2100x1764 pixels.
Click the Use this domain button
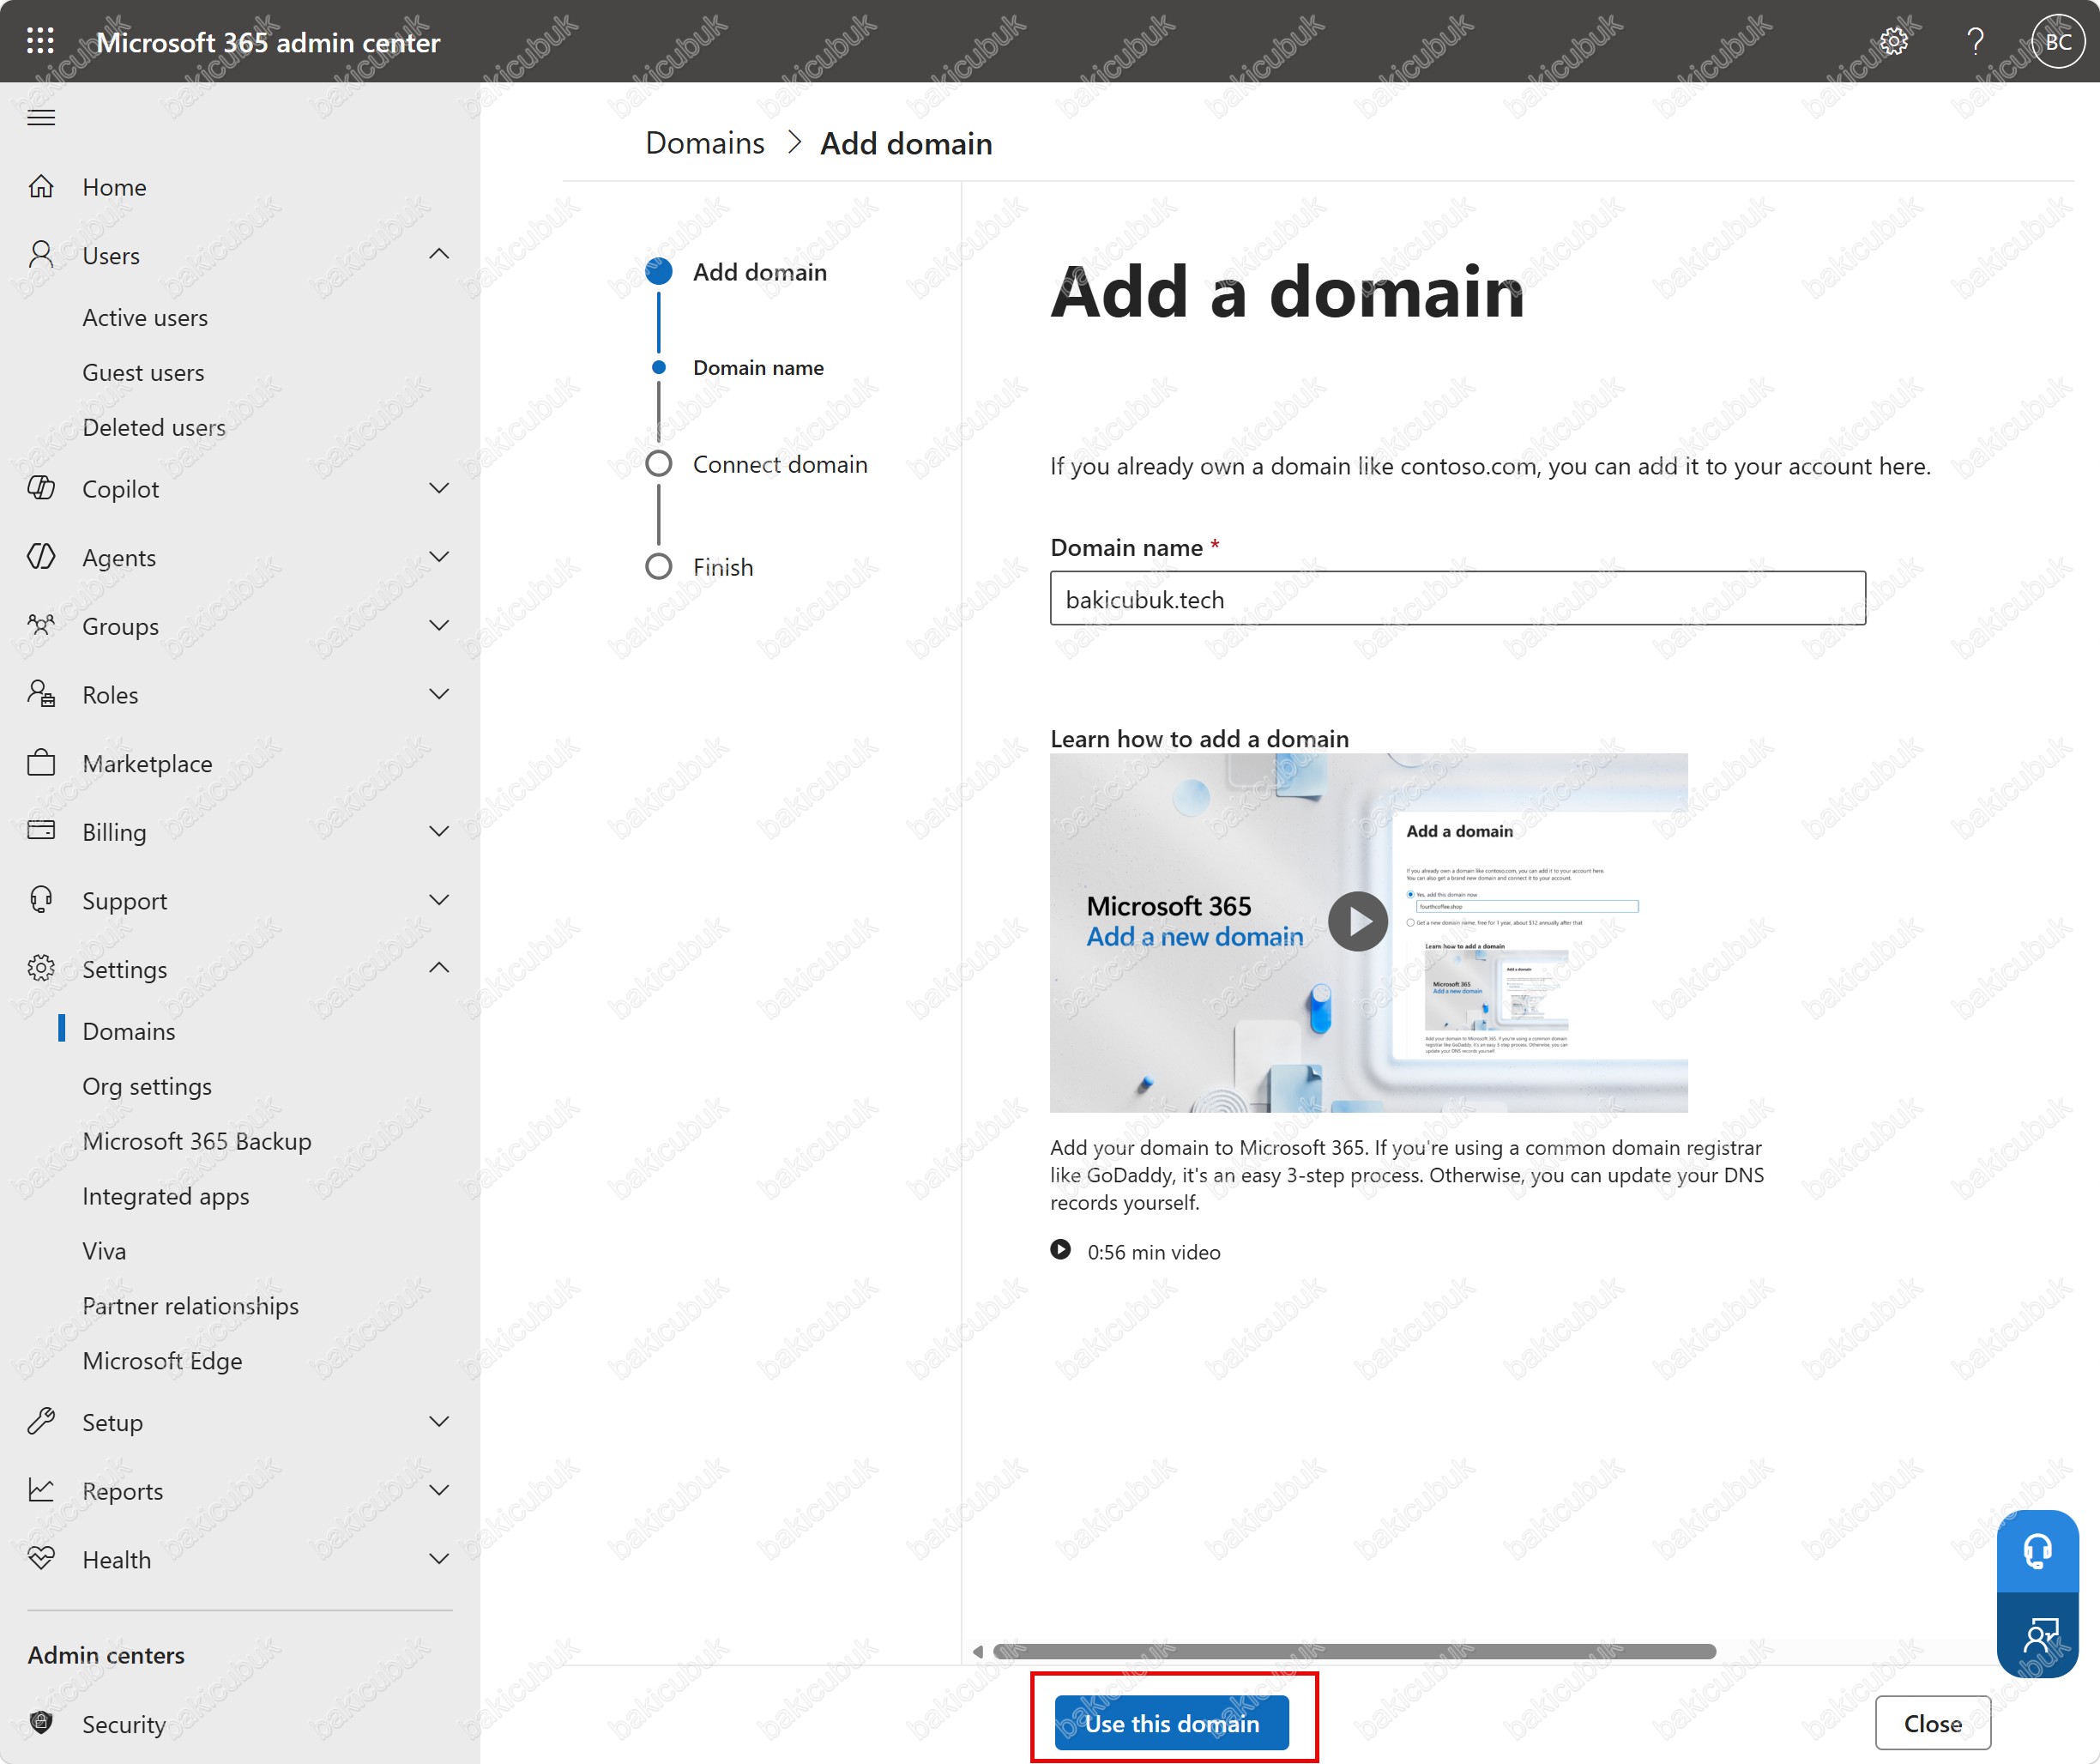tap(1171, 1723)
